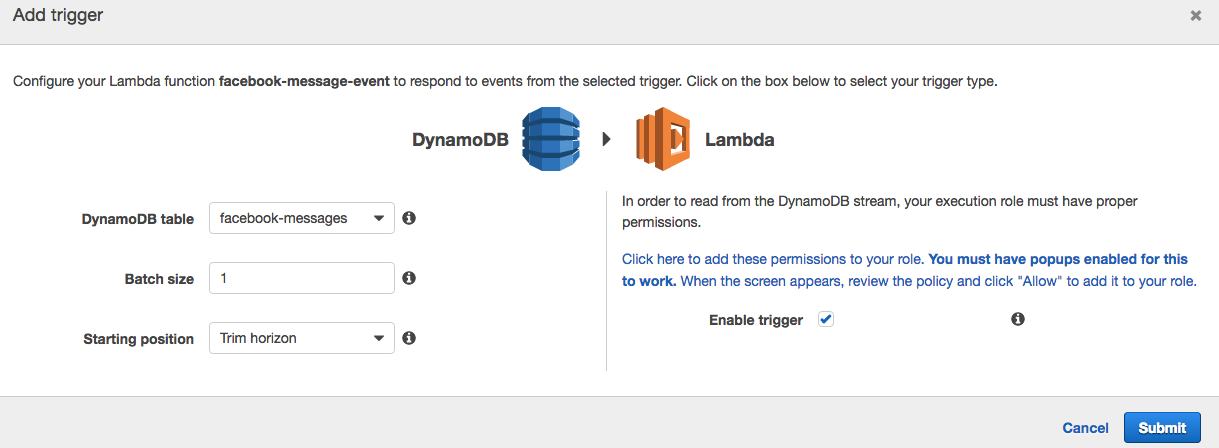Viewport: 1219px width, 448px height.
Task: Cancel the trigger configuration
Action: tap(1085, 427)
